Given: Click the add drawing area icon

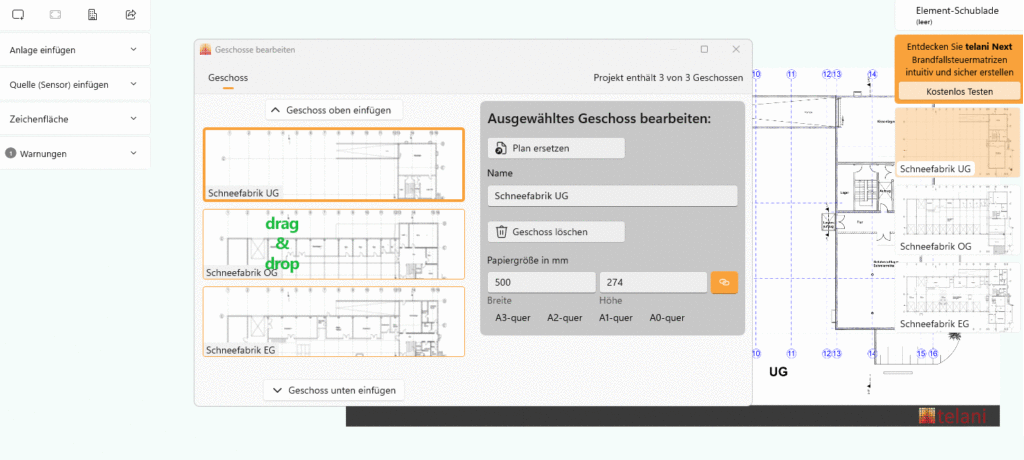Looking at the screenshot, I should (x=18, y=15).
